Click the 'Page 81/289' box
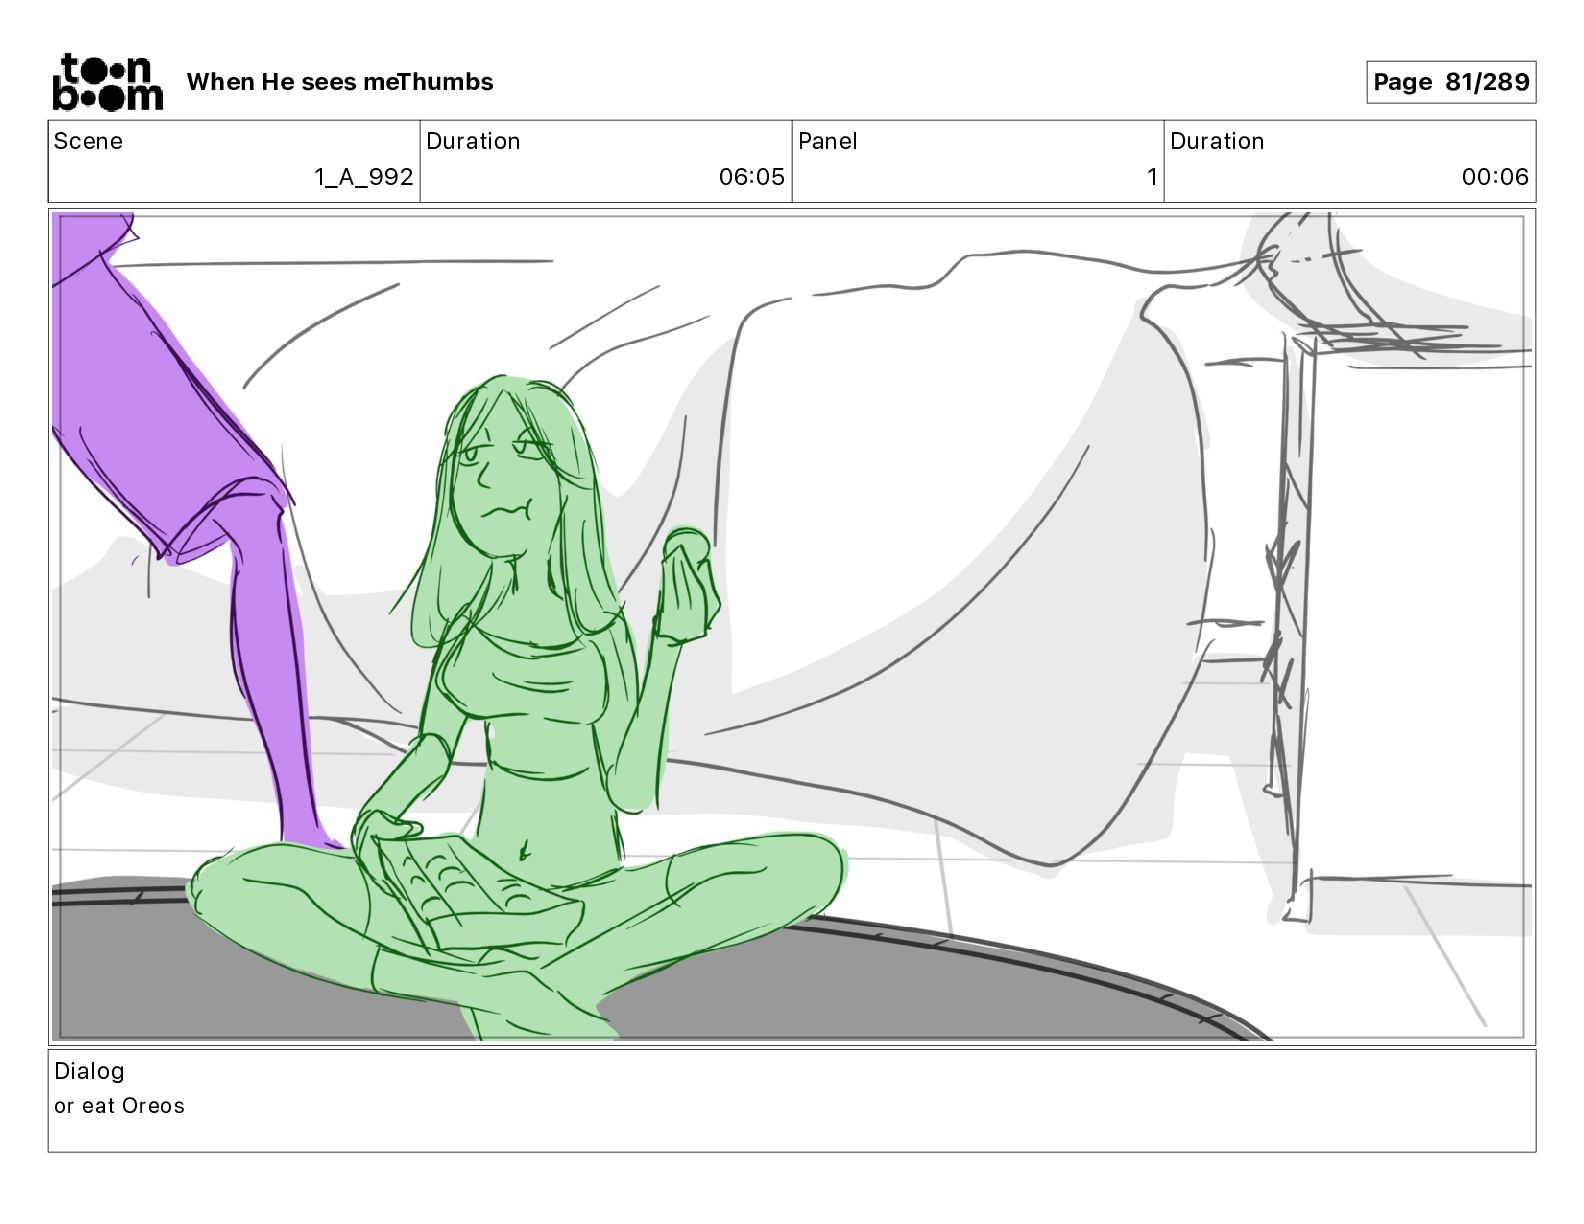1584x1224 pixels. click(x=1451, y=82)
